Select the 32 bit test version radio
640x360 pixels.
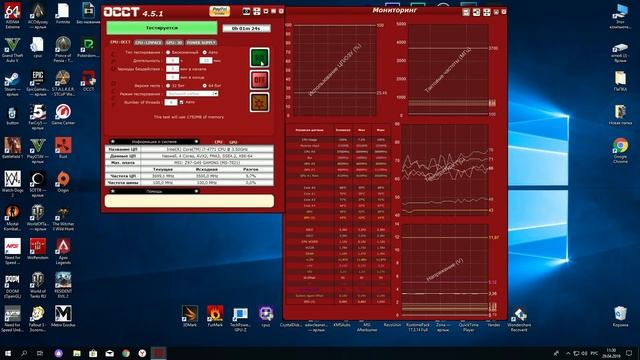click(168, 86)
